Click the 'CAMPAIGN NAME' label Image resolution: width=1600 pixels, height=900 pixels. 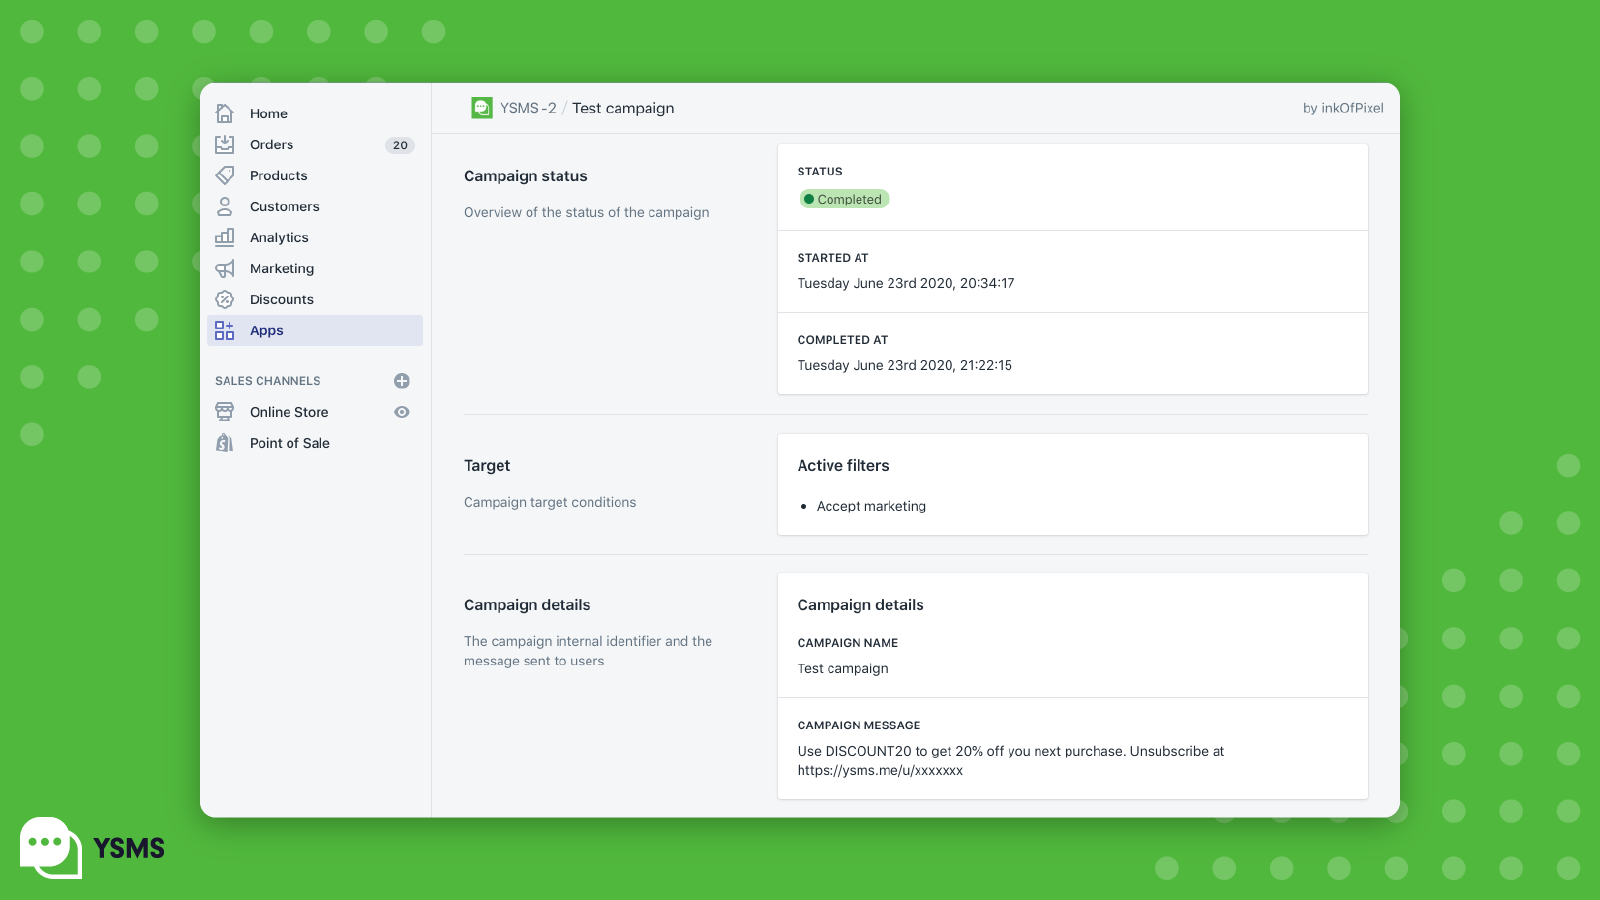click(x=848, y=643)
